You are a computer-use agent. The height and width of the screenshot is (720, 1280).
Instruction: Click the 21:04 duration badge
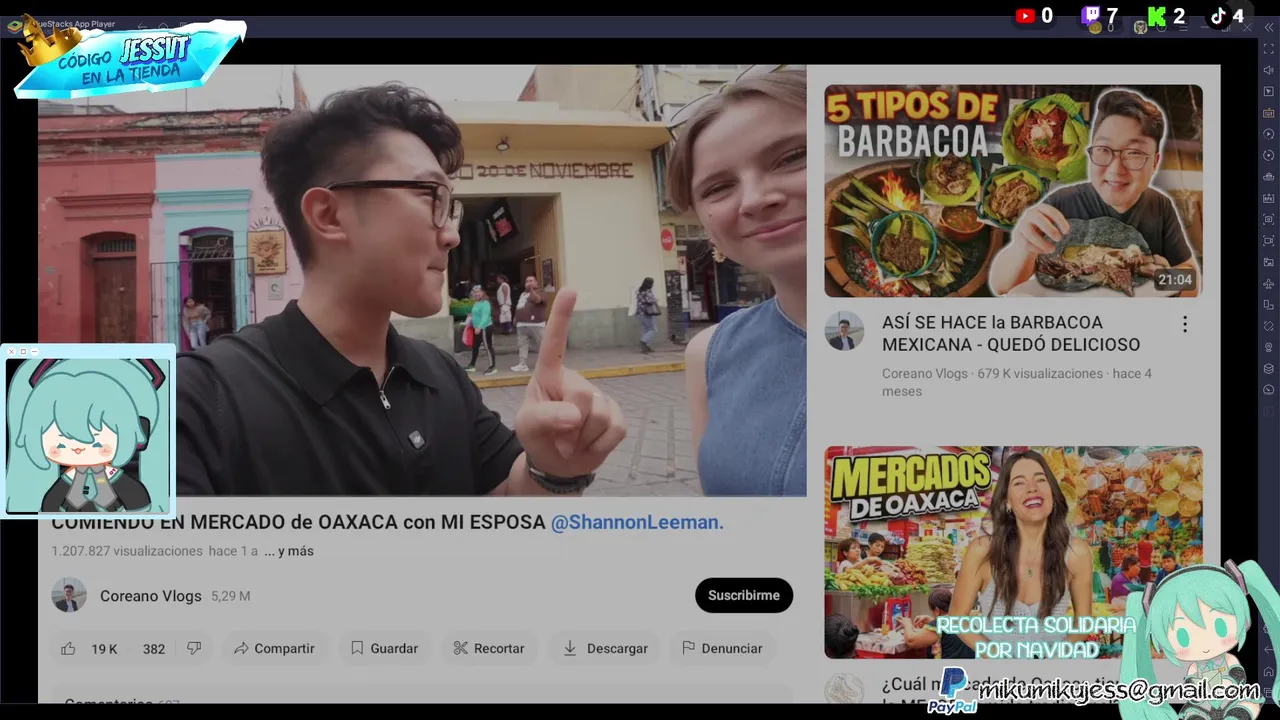tap(1175, 280)
